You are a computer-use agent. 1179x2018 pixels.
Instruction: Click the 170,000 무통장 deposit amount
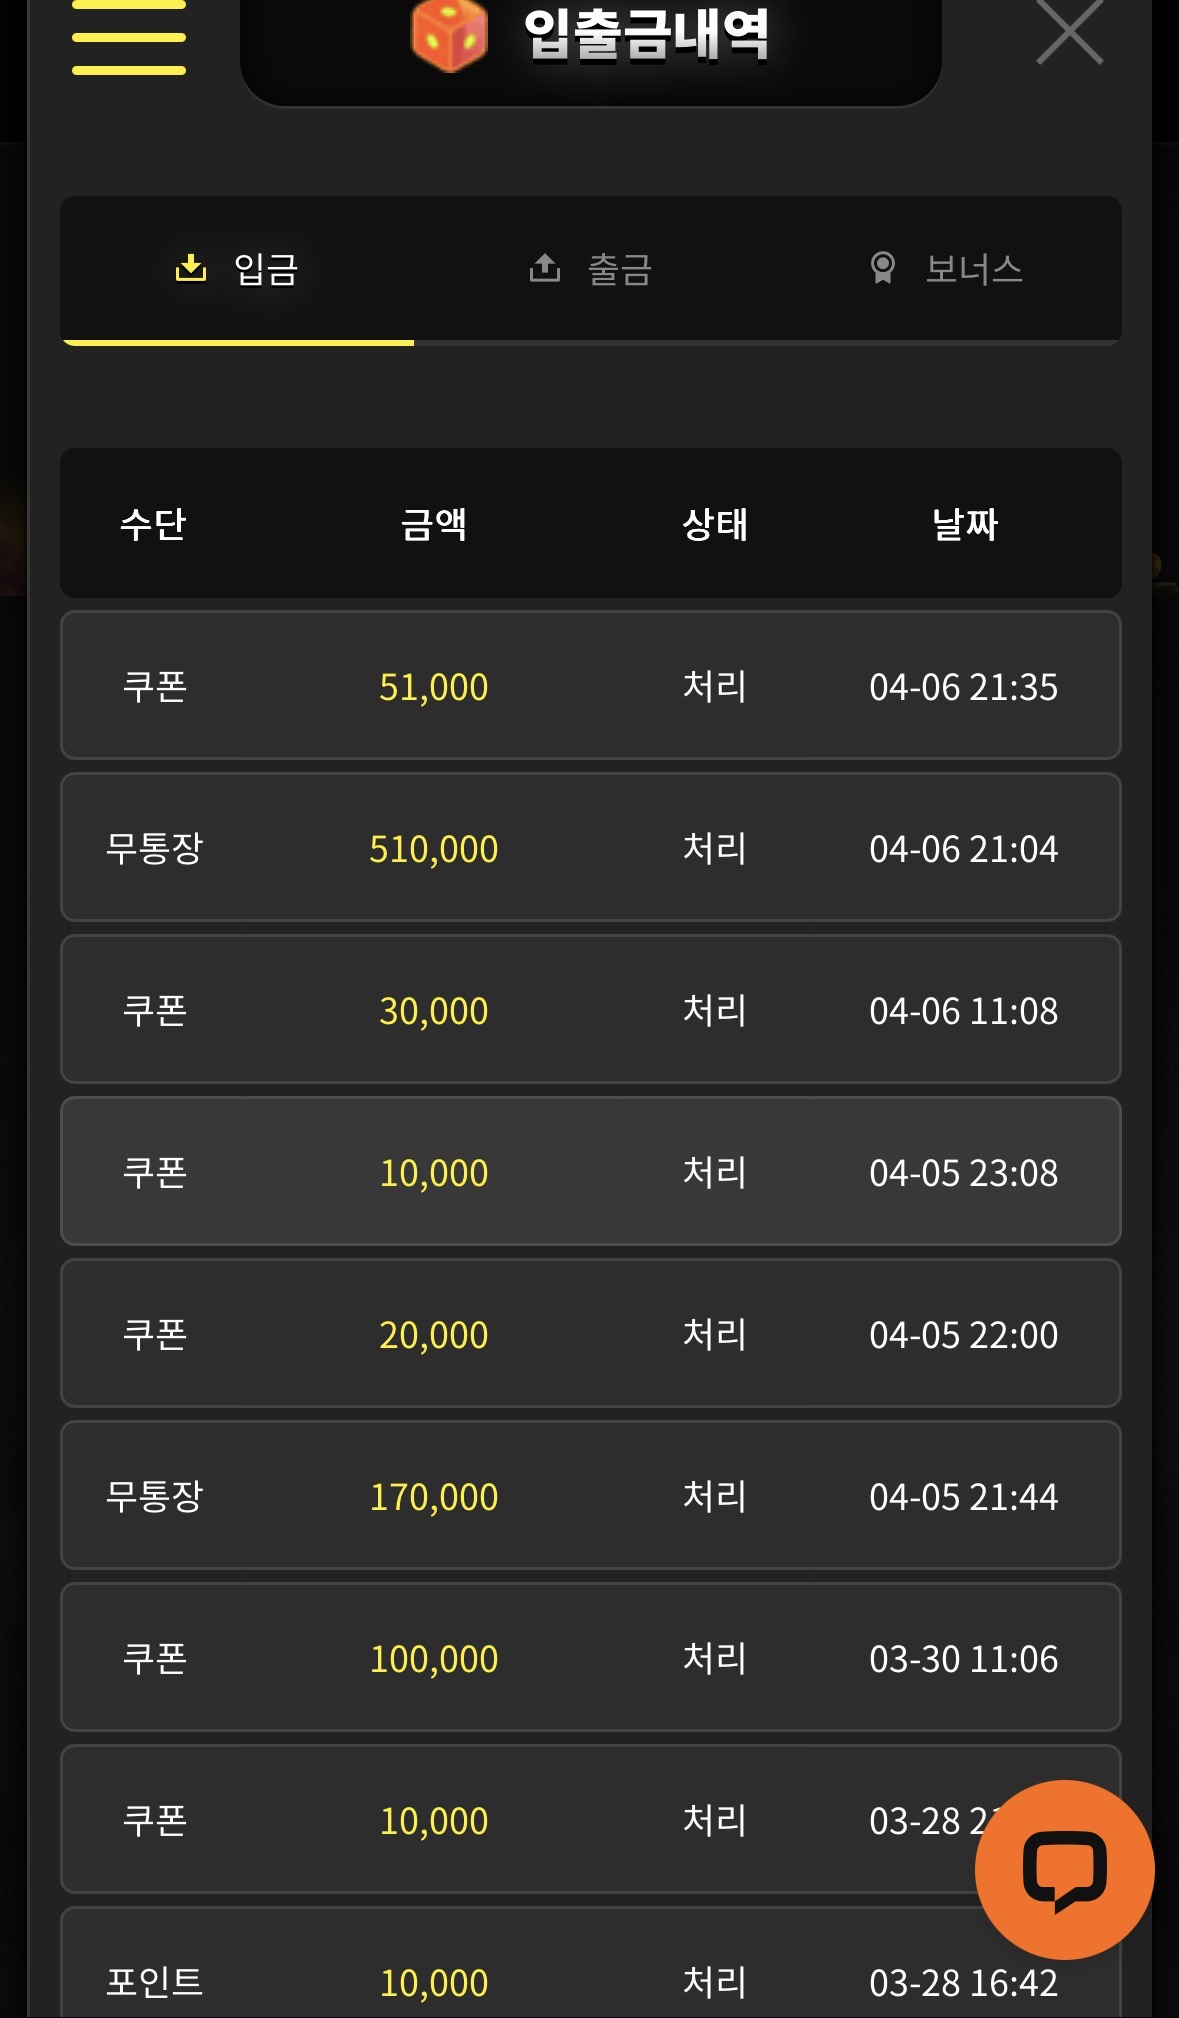tap(433, 1497)
